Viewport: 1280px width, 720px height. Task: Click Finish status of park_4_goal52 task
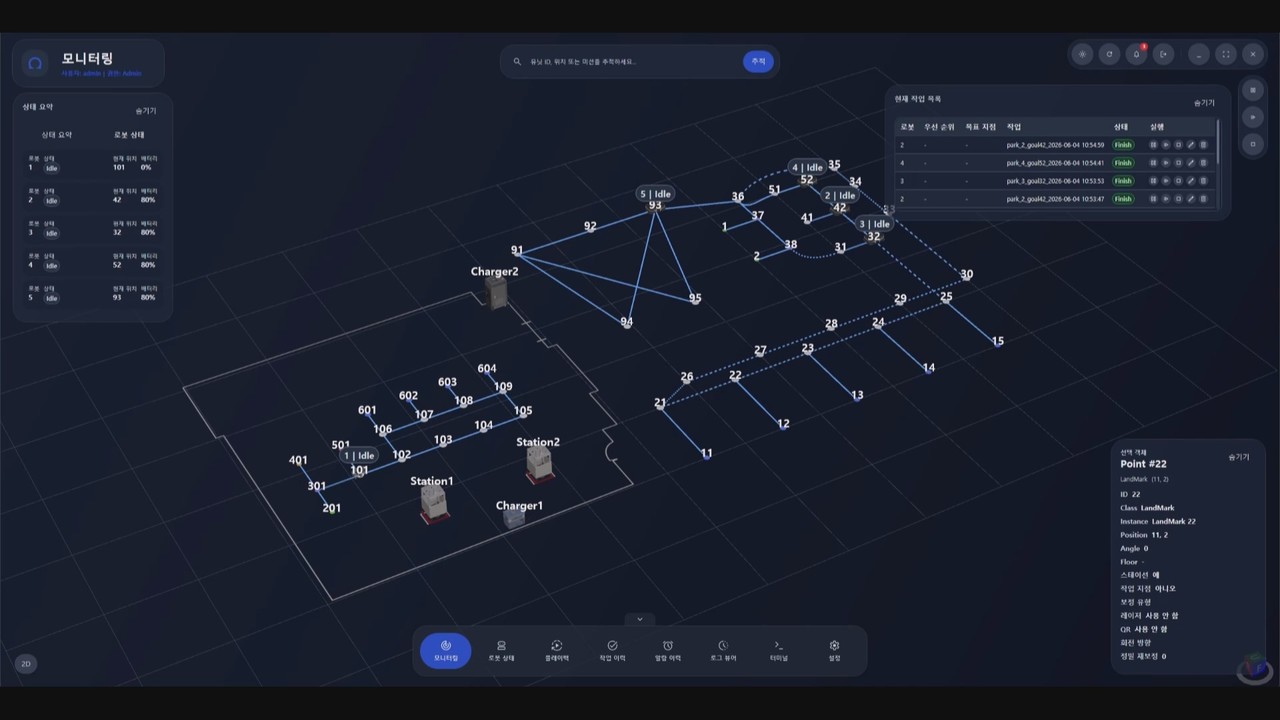pos(1123,163)
